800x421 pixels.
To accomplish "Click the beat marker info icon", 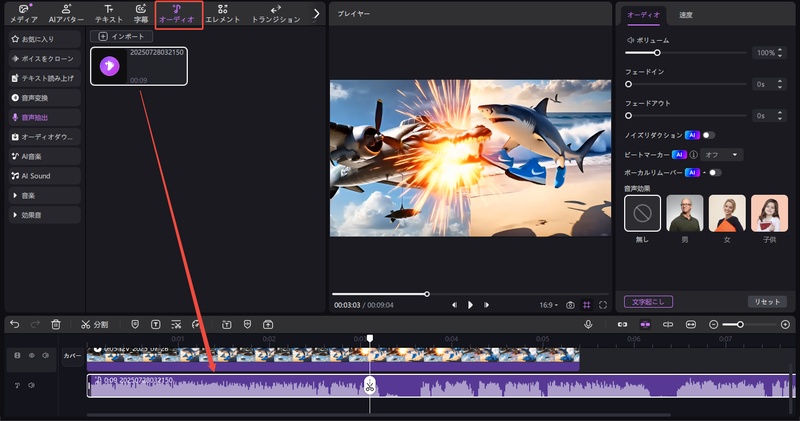I will click(x=693, y=155).
